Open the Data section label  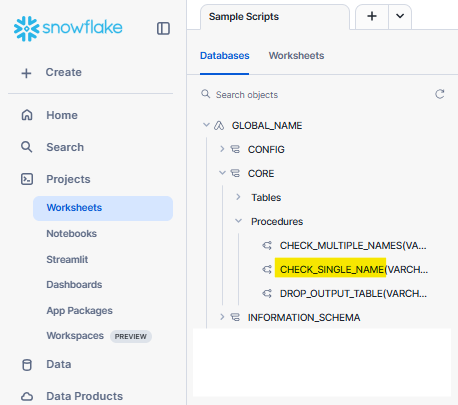coord(59,364)
